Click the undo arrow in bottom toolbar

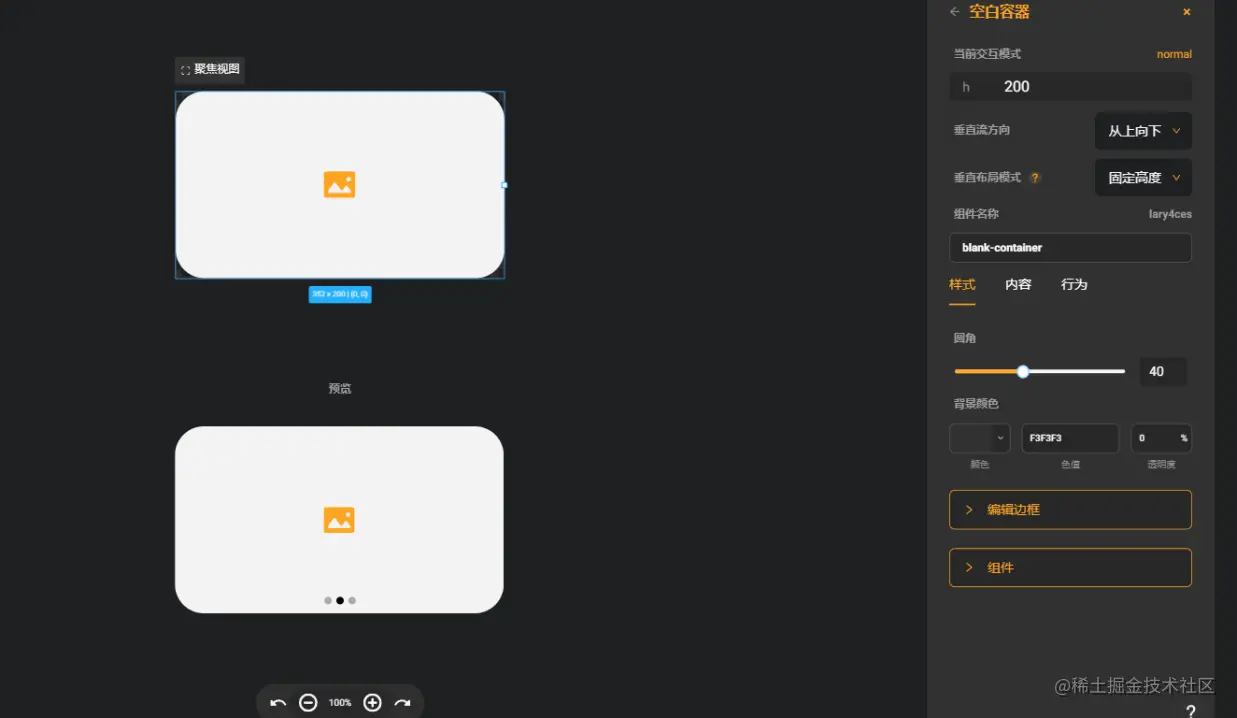(x=278, y=703)
